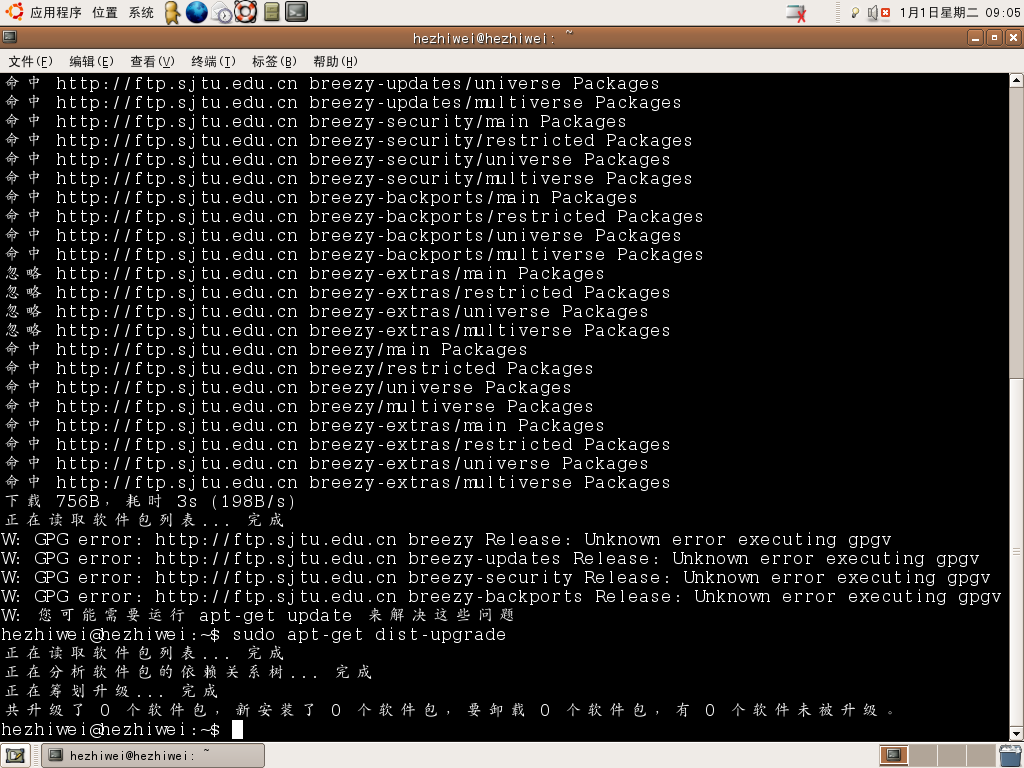Click the '共升级了 0 个软件包' summary line

click(x=451, y=710)
